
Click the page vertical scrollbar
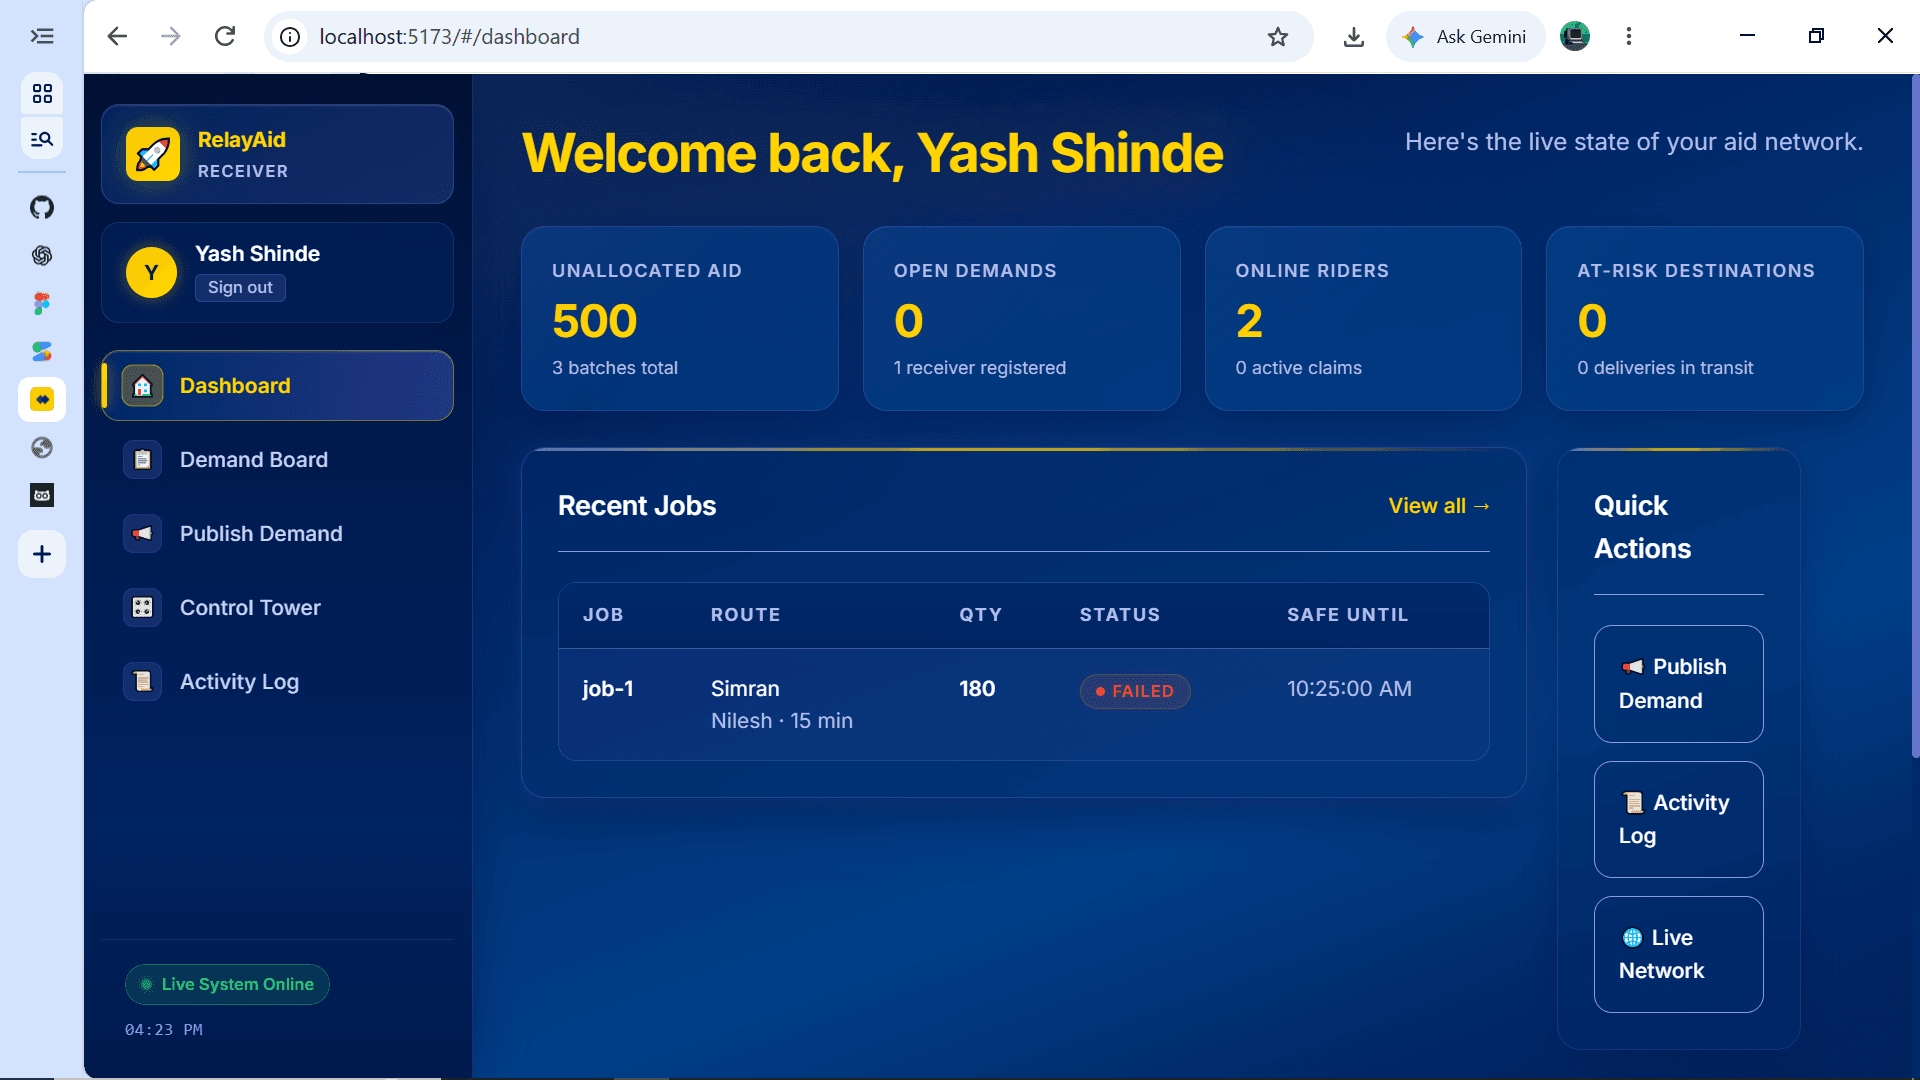click(x=1915, y=417)
